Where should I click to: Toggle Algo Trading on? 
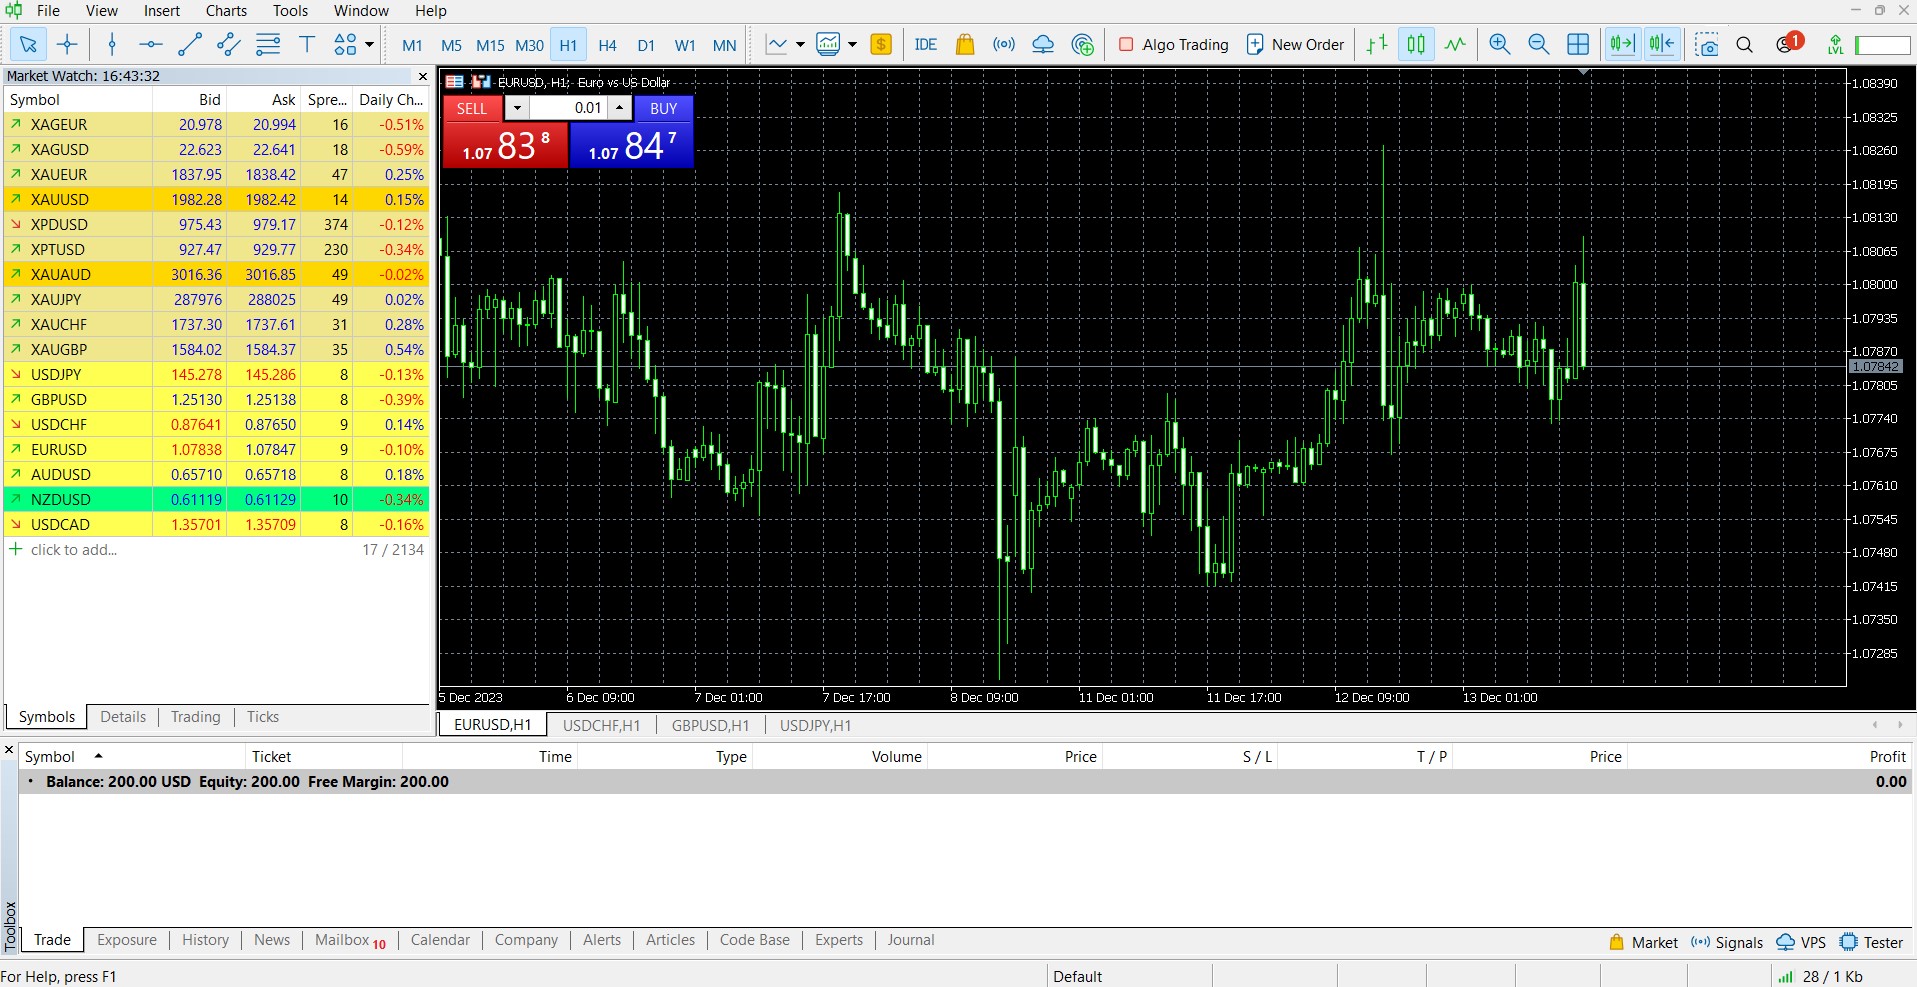tap(1173, 45)
